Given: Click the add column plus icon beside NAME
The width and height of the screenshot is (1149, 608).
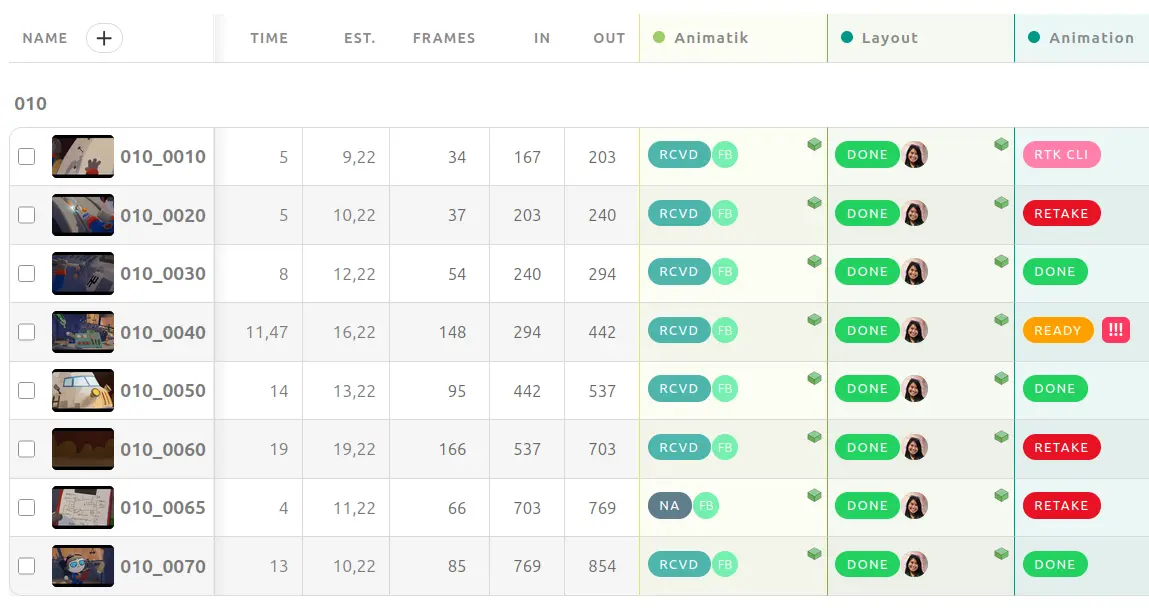Looking at the screenshot, I should (104, 38).
